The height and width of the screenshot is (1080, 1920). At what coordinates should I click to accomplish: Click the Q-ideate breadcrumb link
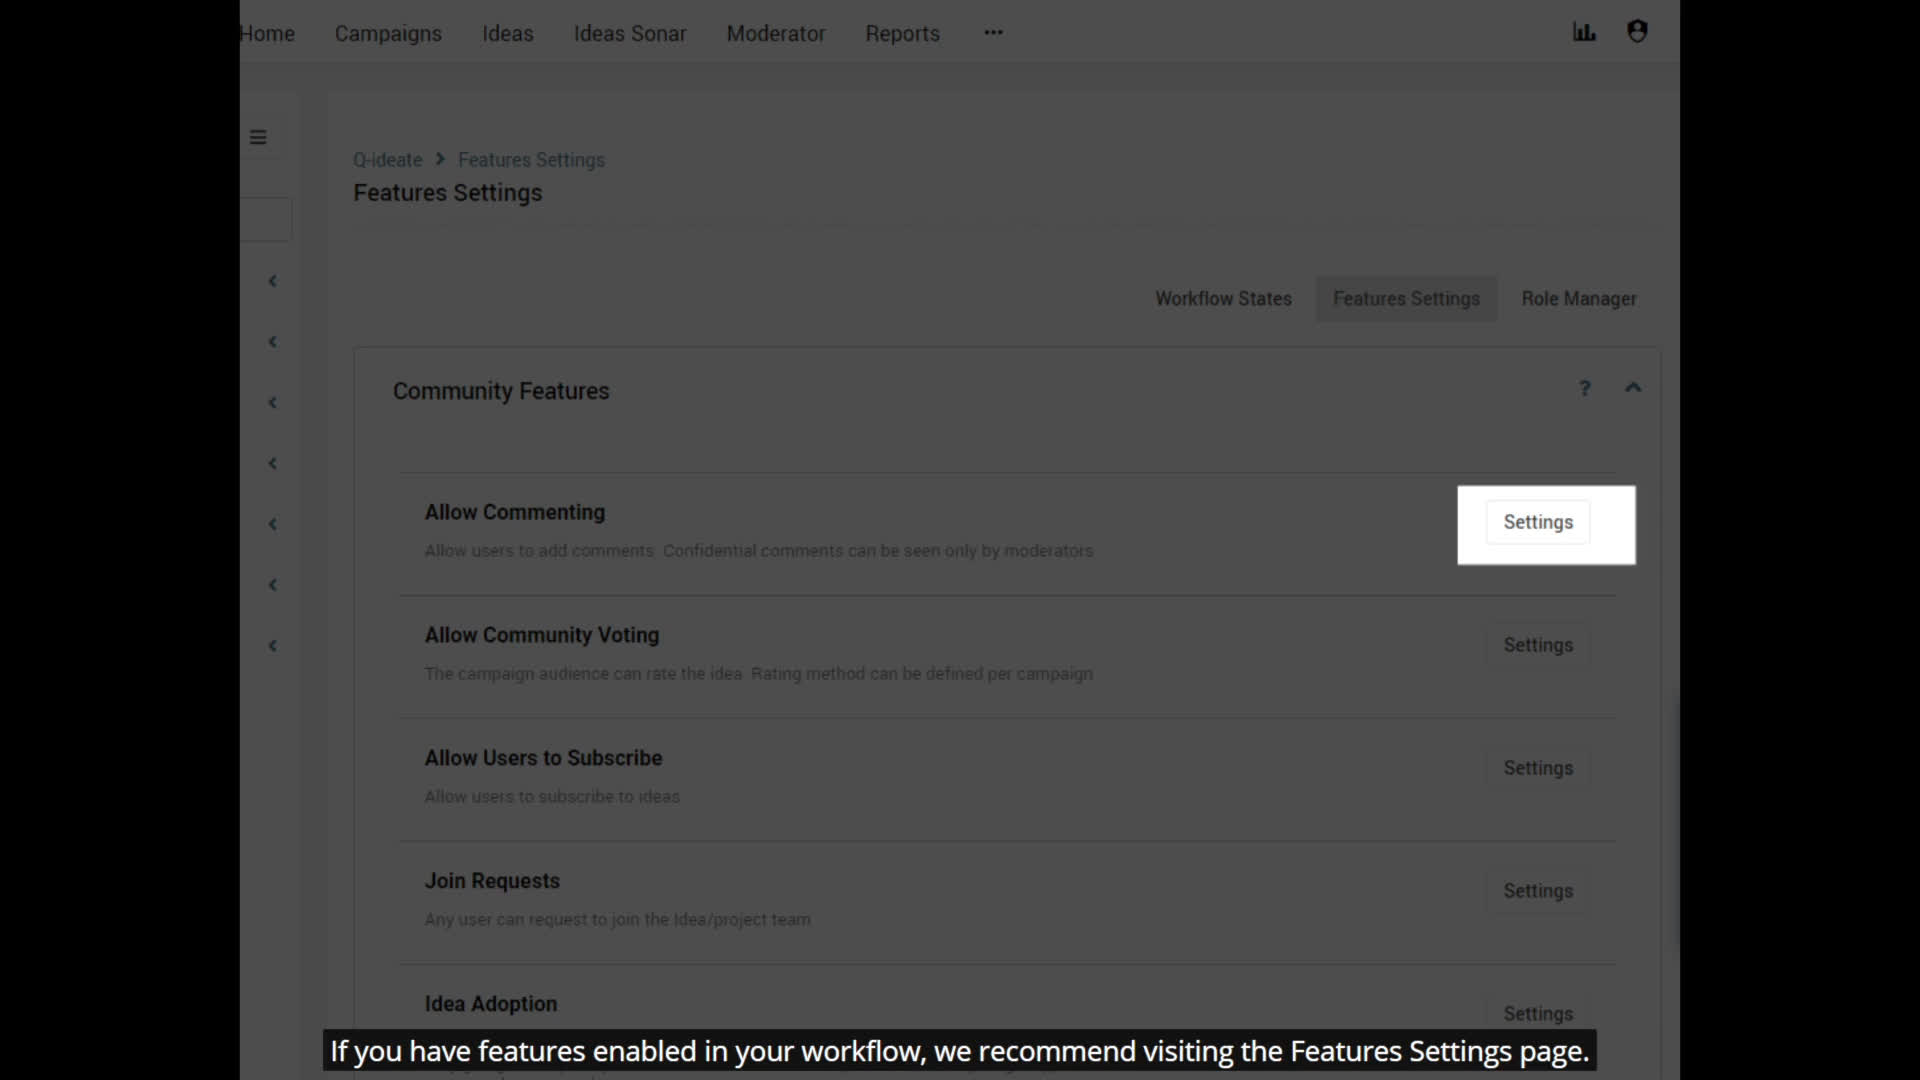pyautogui.click(x=387, y=160)
